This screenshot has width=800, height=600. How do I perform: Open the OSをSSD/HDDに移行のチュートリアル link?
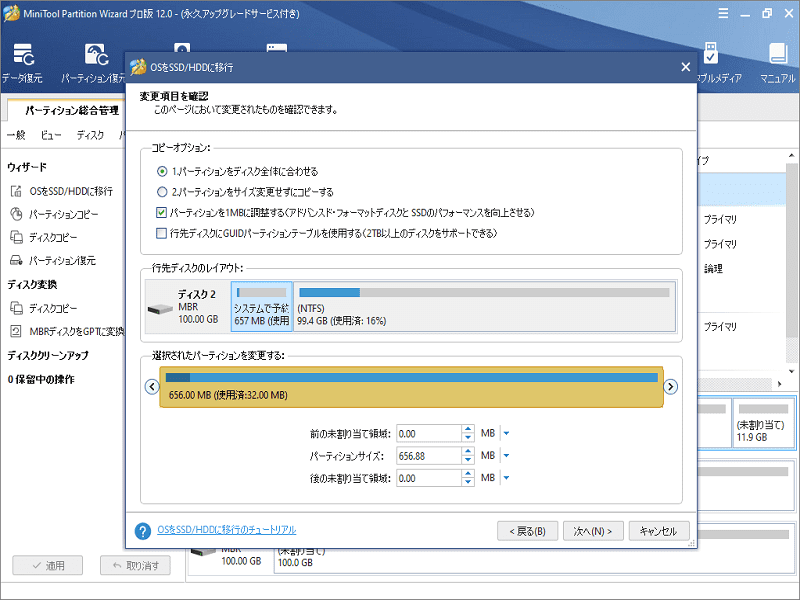point(227,530)
